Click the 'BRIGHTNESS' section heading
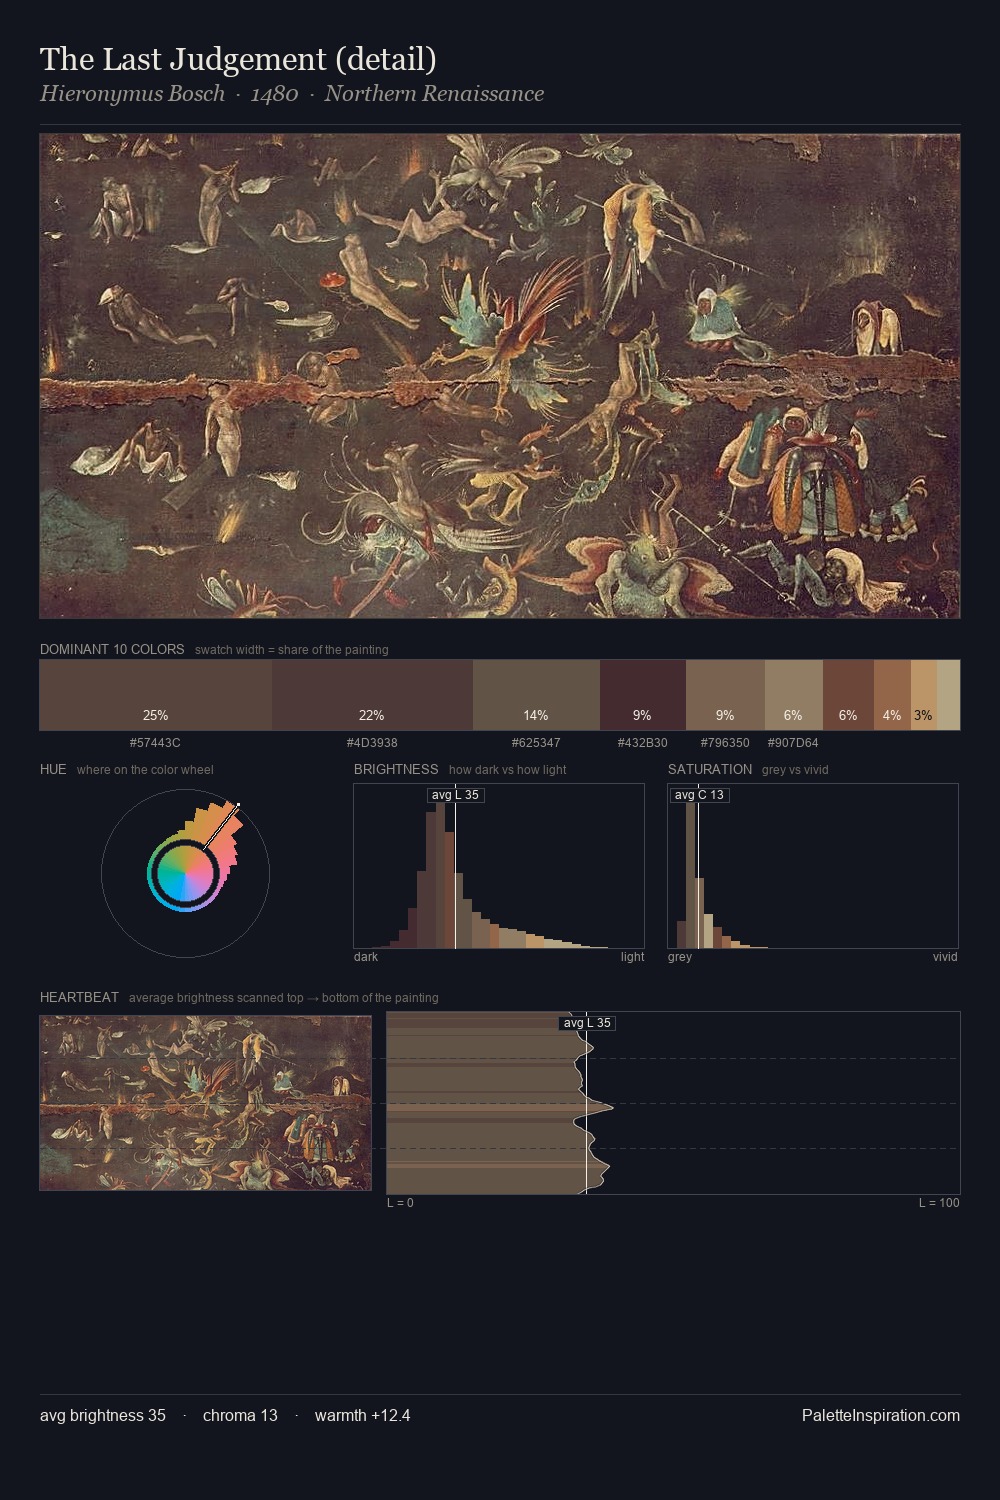1000x1500 pixels. tap(396, 769)
